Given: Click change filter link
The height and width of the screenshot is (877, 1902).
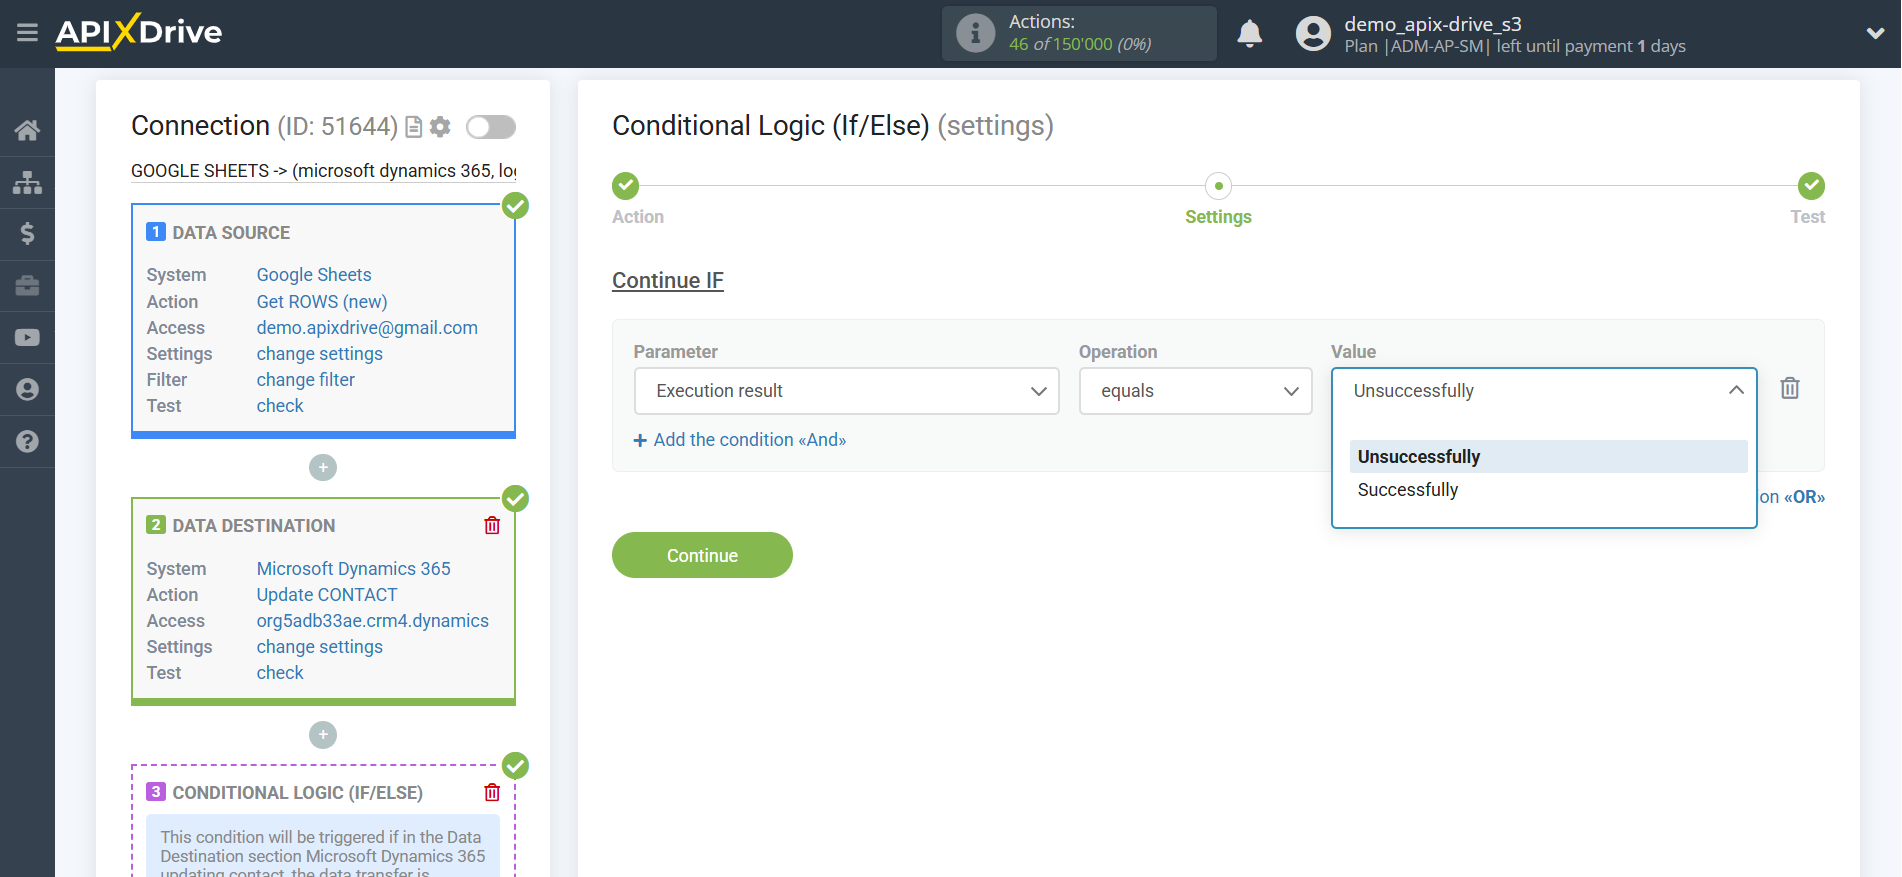Looking at the screenshot, I should pos(305,380).
